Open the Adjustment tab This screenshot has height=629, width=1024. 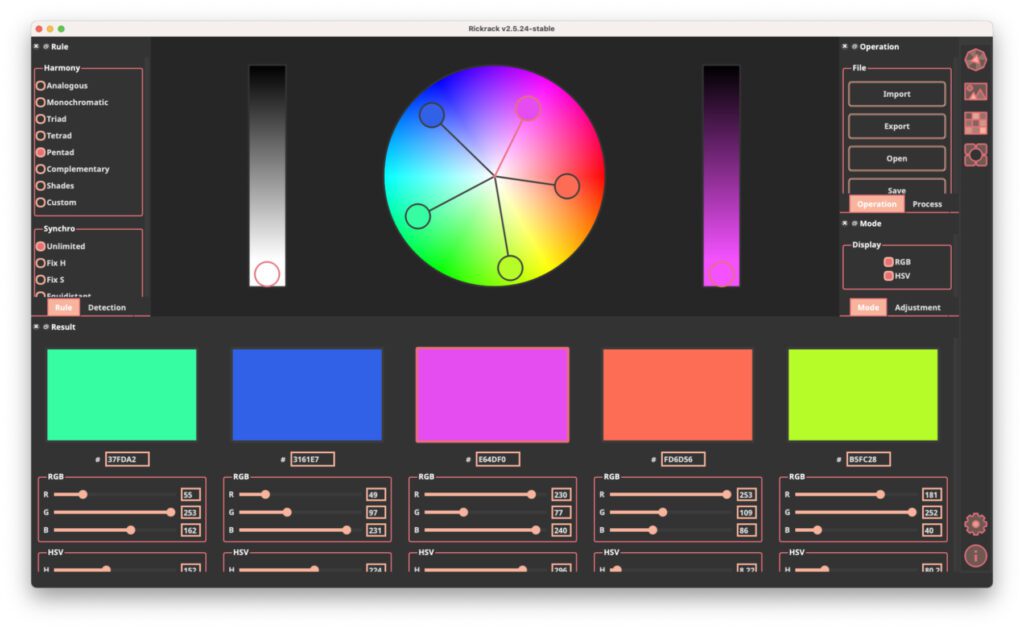pyautogui.click(x=917, y=307)
